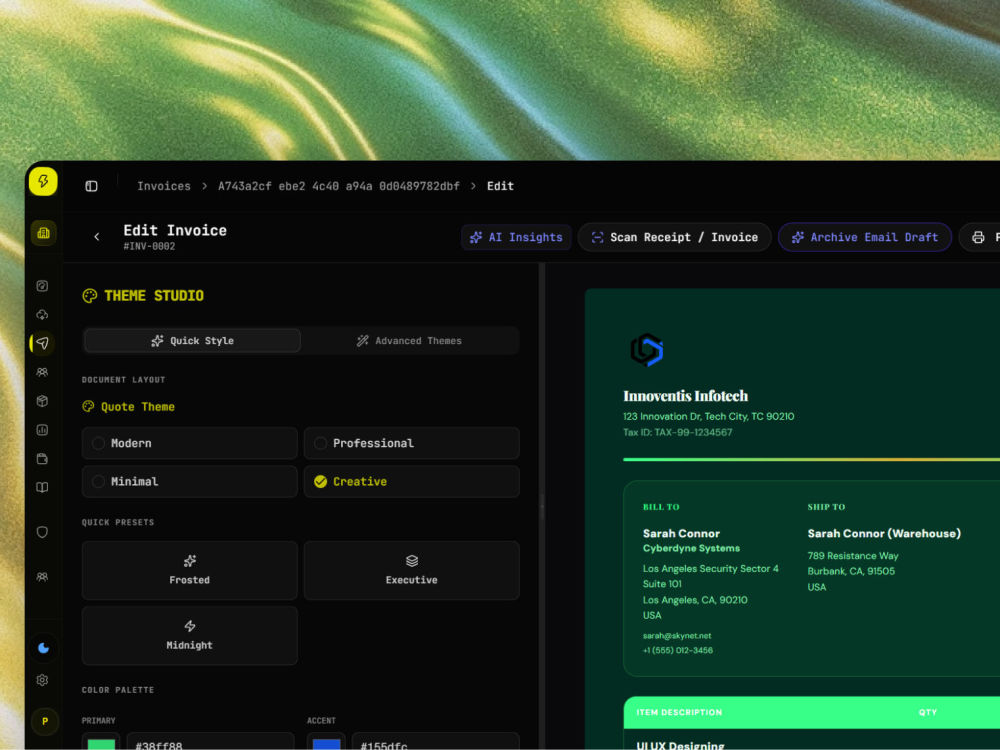
Task: Select the paper plane send icon in sidebar
Action: (42, 343)
